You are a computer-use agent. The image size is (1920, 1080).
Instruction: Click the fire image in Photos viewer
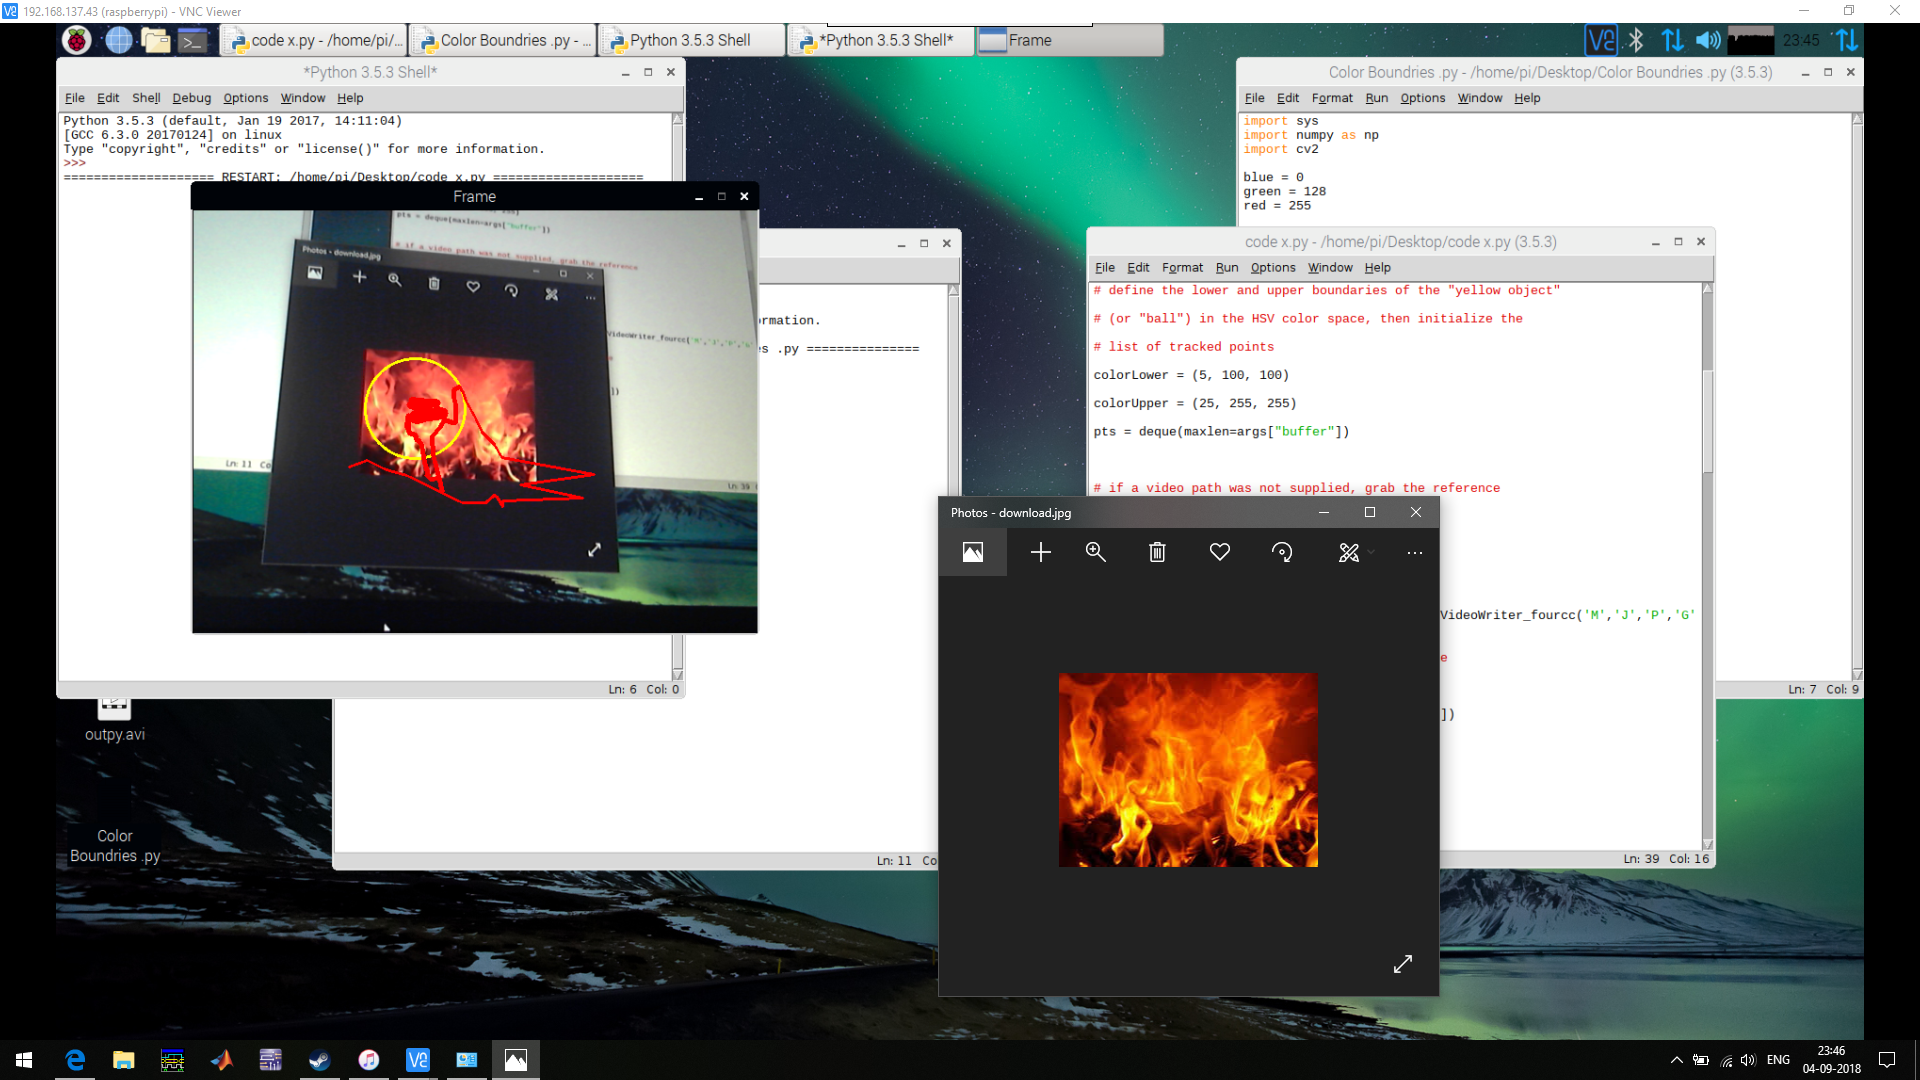click(x=1188, y=769)
